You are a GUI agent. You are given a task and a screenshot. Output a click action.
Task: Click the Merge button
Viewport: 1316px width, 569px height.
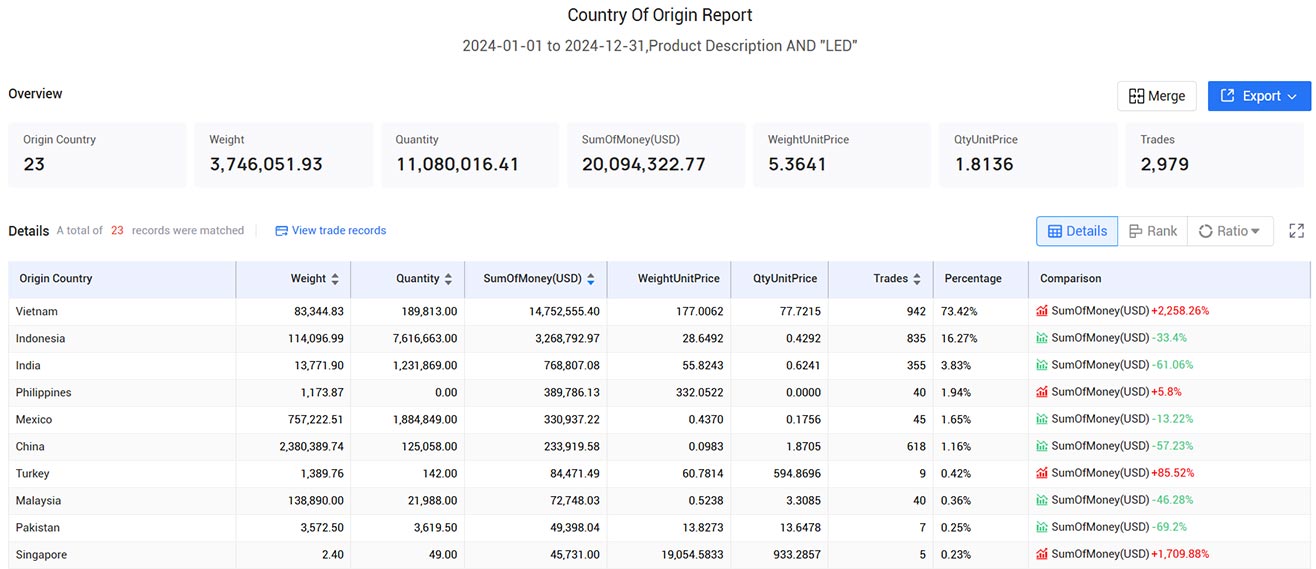point(1156,96)
